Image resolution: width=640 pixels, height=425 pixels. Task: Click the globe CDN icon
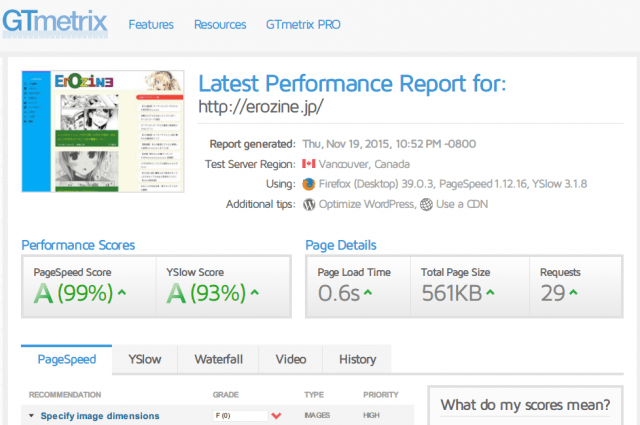426,204
